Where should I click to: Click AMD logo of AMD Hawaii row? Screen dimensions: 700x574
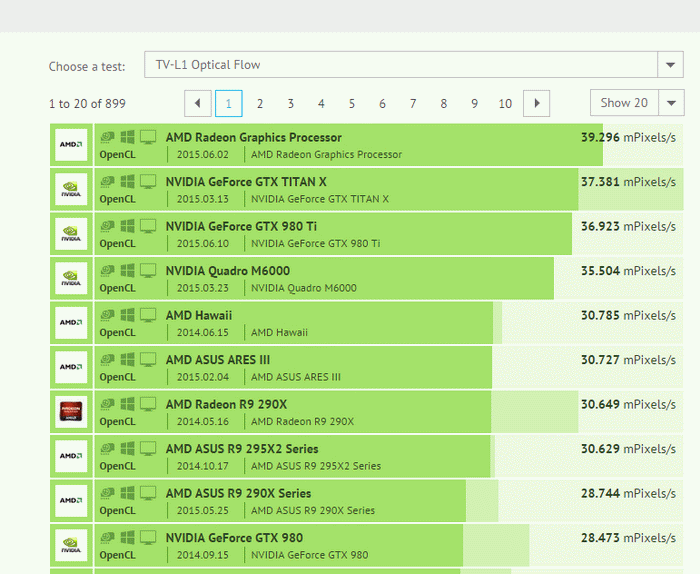click(71, 323)
